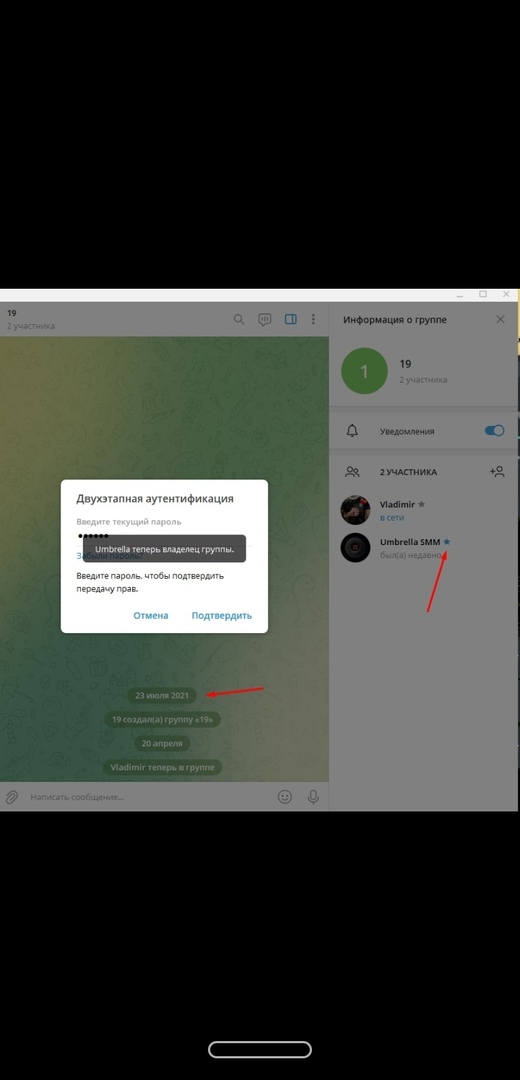The width and height of the screenshot is (520, 1080).
Task: Open the discussion comments icon in header
Action: coord(264,320)
